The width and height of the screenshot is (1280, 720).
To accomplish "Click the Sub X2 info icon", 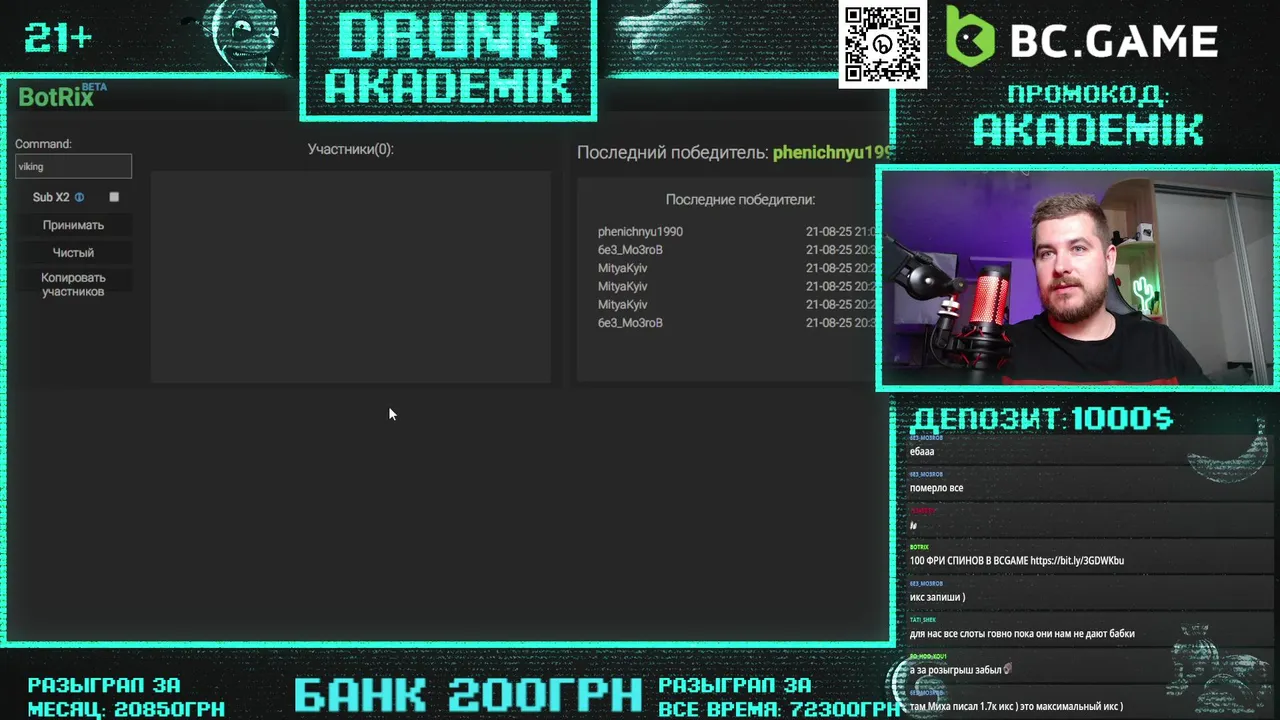I will [x=79, y=198].
